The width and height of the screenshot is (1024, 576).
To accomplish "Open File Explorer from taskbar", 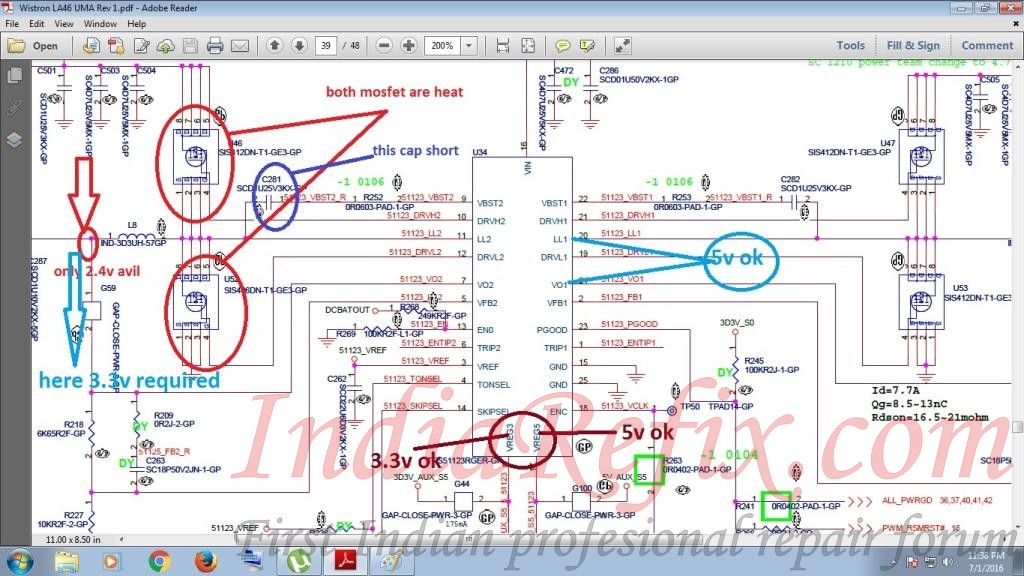I will pos(67,561).
